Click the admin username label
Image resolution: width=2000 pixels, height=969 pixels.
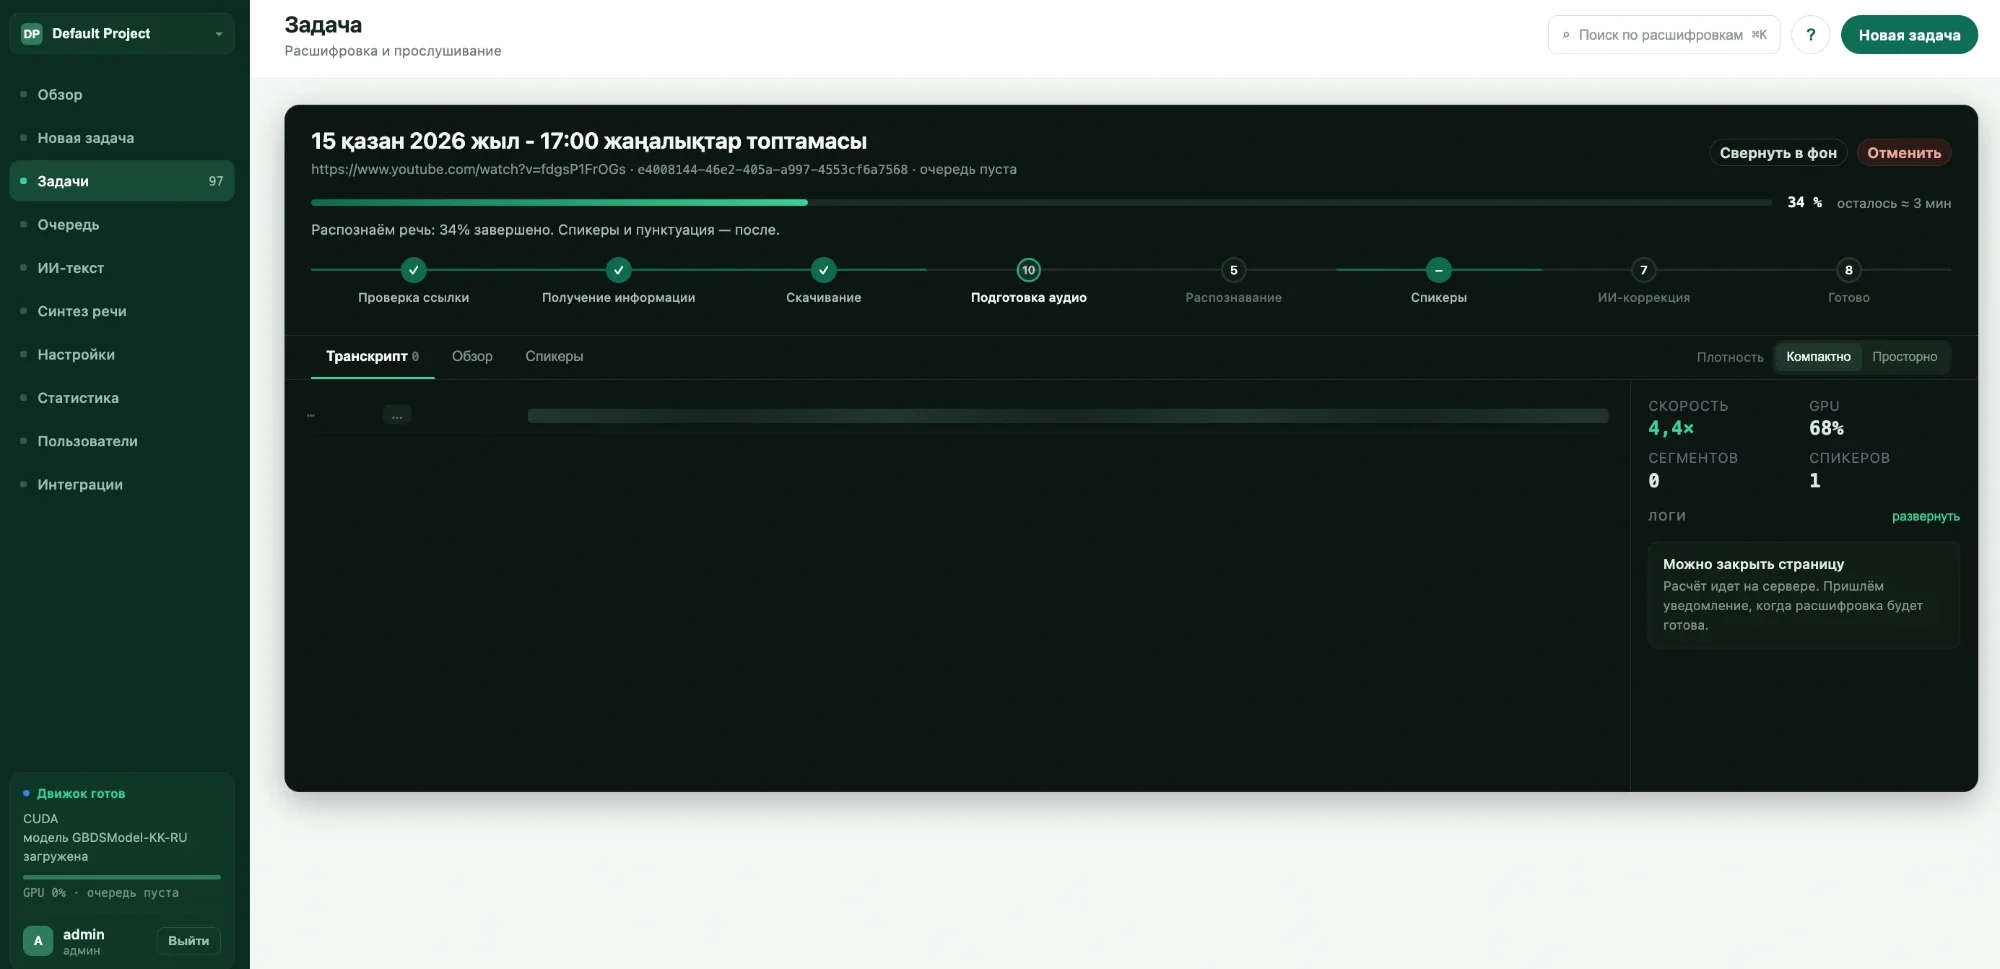coord(84,934)
